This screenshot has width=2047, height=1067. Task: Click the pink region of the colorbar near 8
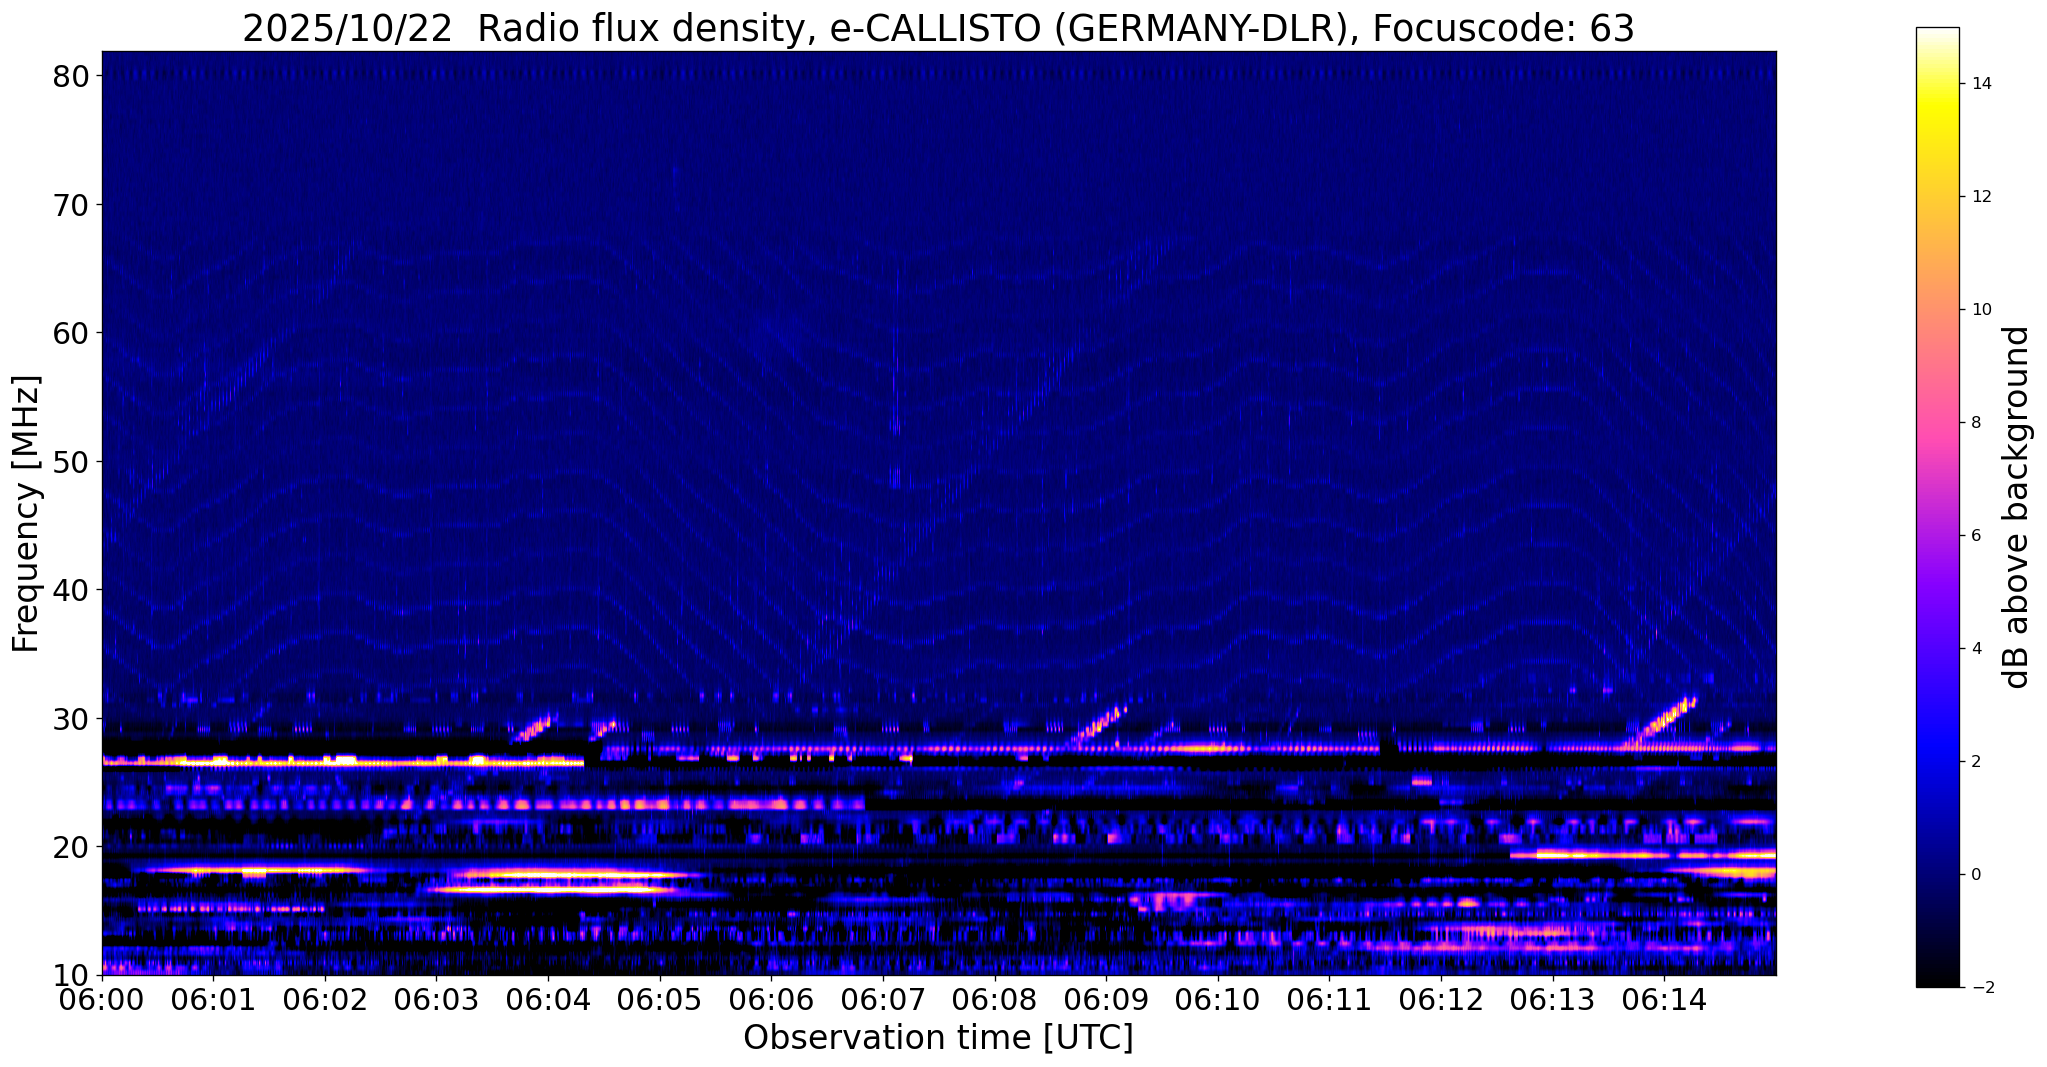[x=1937, y=423]
